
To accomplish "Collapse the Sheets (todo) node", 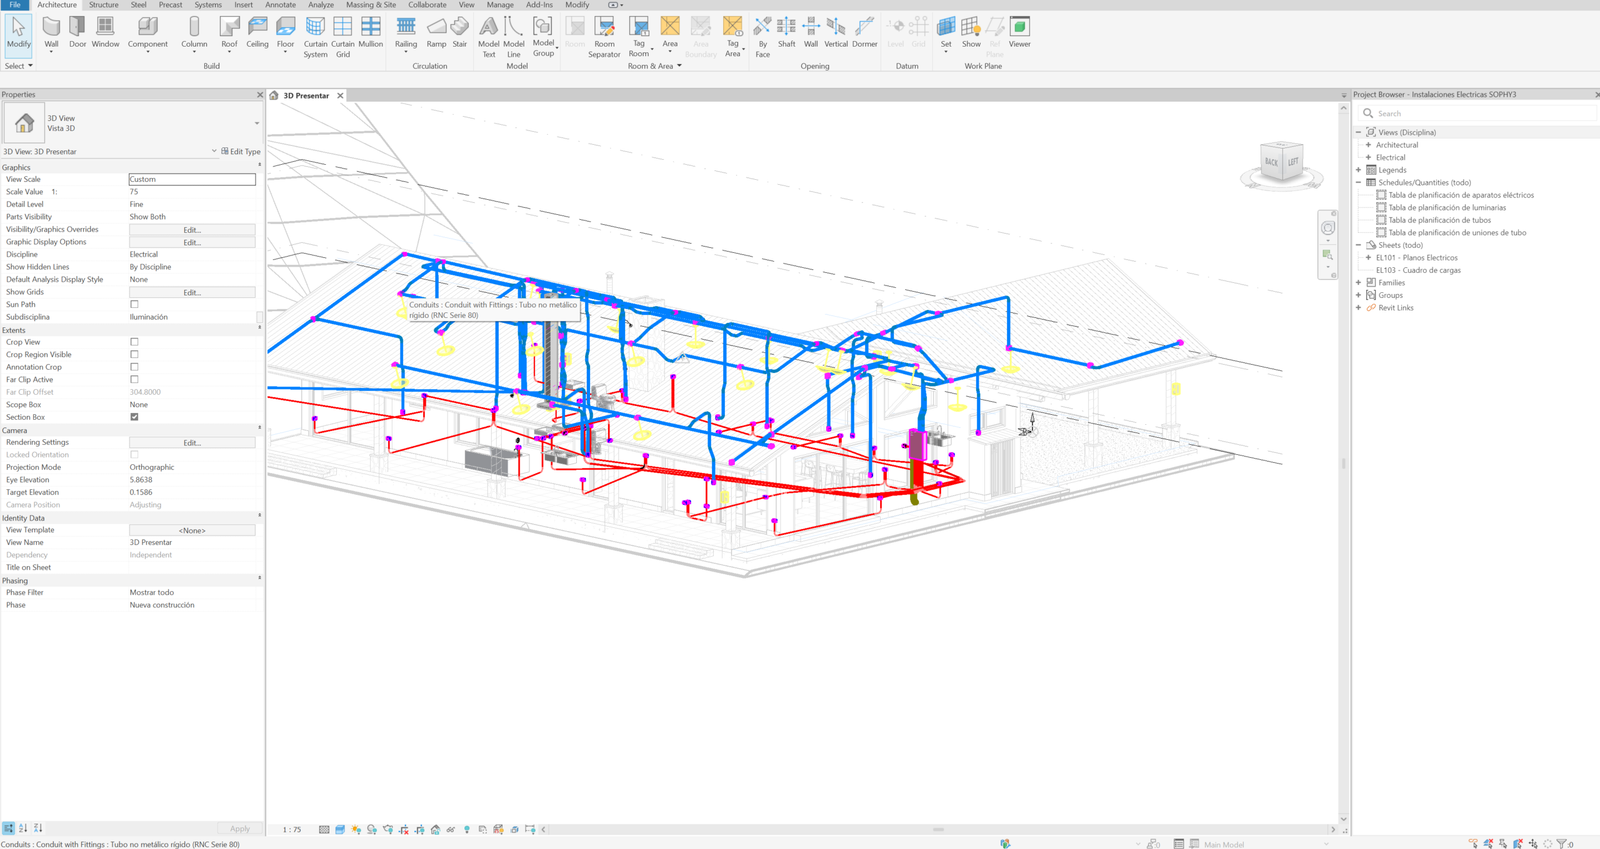I will click(x=1358, y=245).
